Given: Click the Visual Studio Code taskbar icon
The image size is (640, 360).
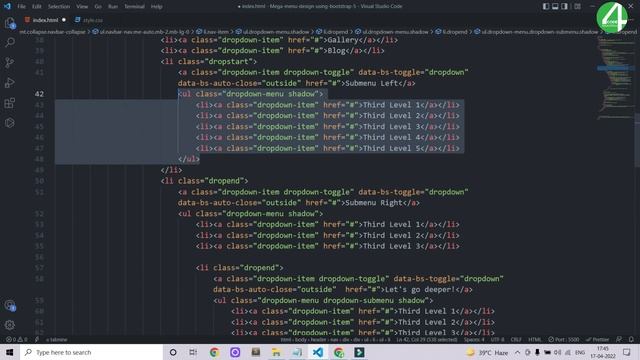Looking at the screenshot, I should (x=318, y=352).
